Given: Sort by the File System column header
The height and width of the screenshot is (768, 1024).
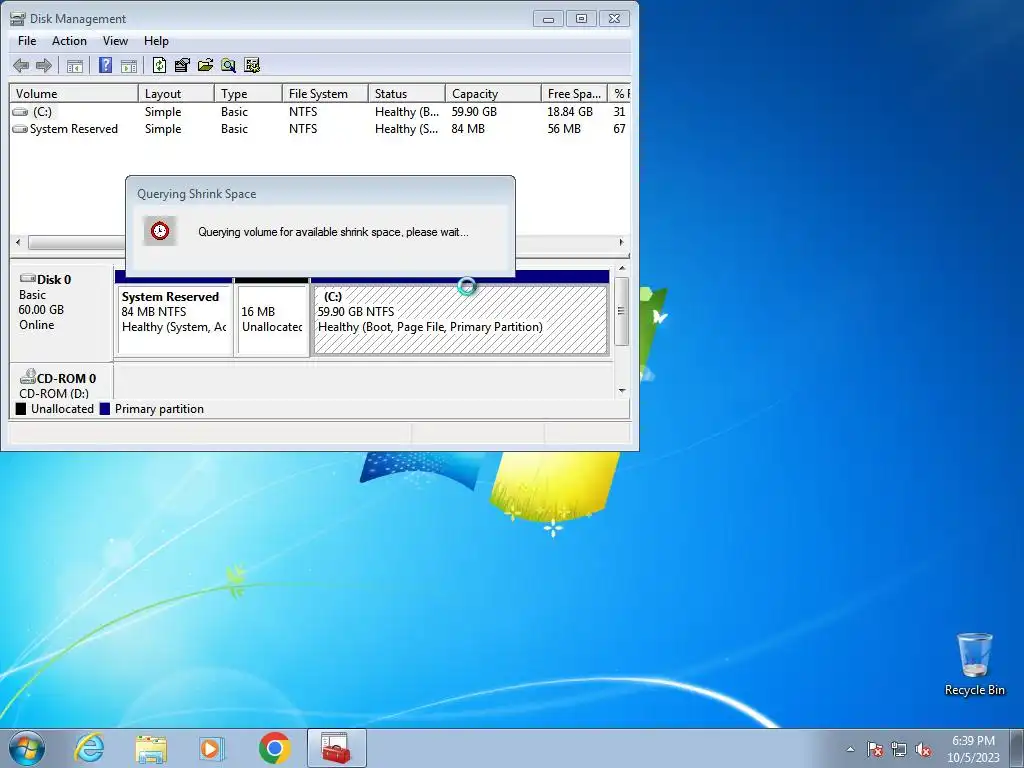Looking at the screenshot, I should coord(325,93).
